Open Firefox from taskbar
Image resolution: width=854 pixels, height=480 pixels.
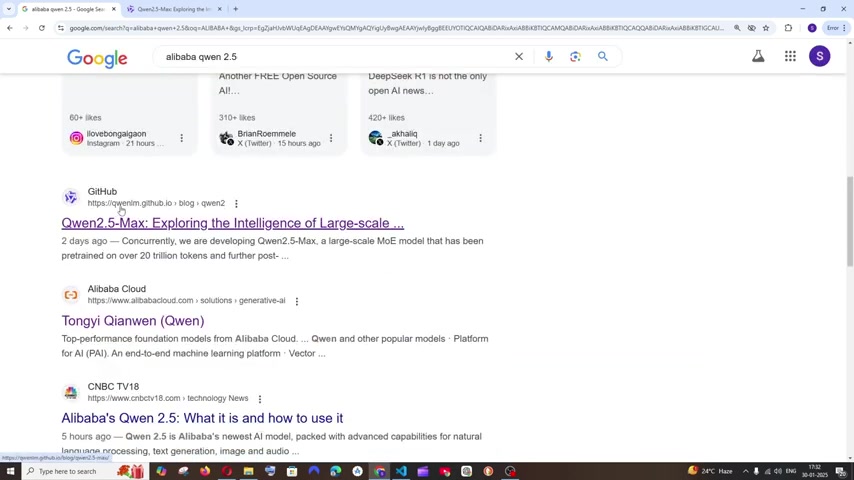(205, 471)
